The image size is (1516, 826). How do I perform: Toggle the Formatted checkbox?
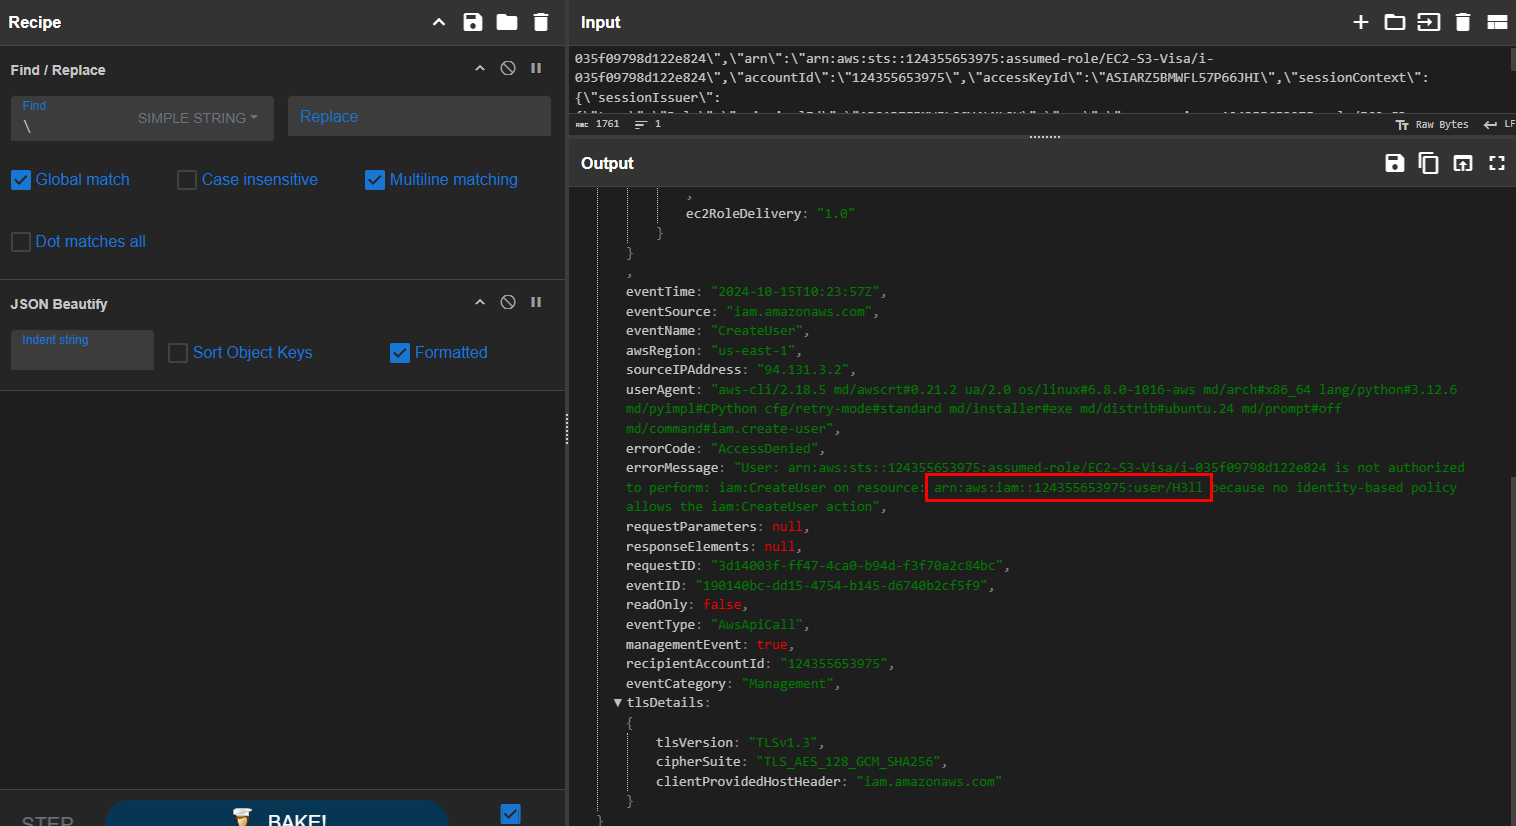tap(400, 353)
